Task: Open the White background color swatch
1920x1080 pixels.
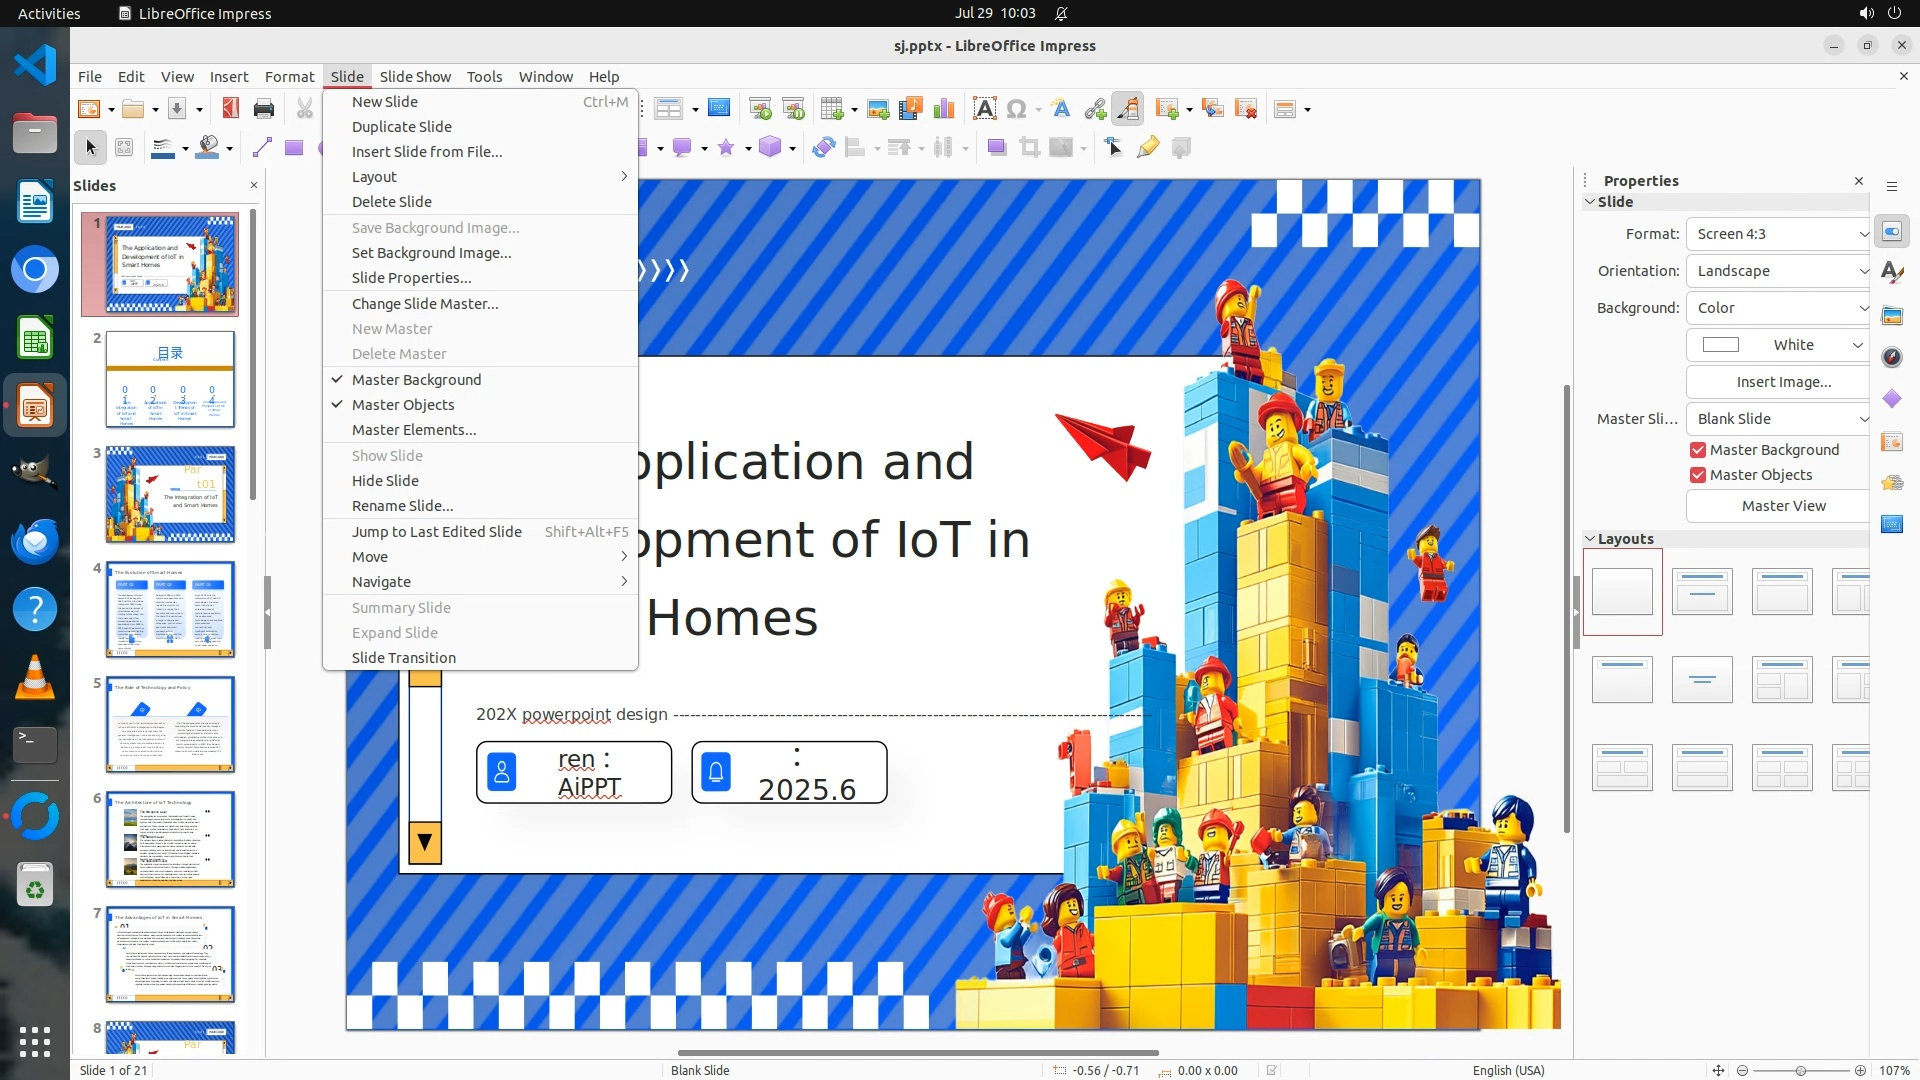Action: click(x=1776, y=345)
